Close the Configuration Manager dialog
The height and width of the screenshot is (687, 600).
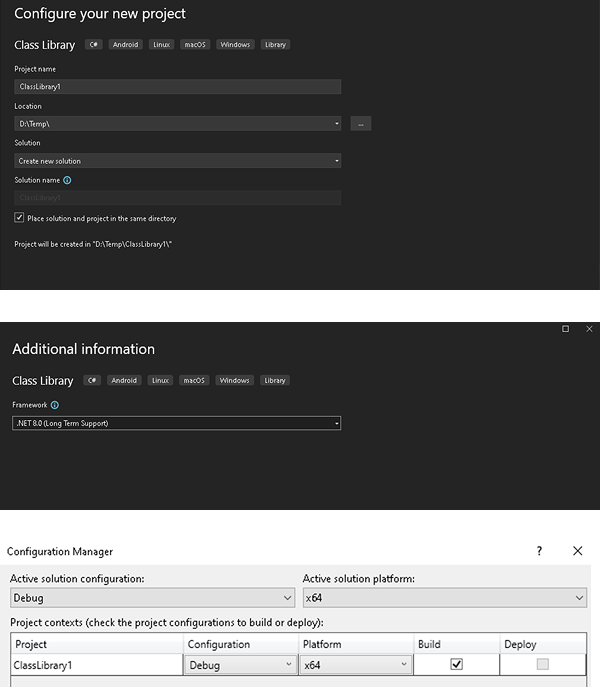tap(577, 551)
